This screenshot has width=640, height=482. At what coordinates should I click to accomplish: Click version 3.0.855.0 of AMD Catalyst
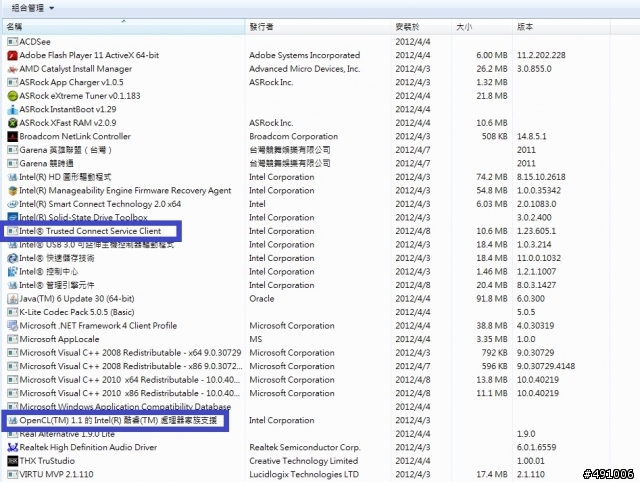tap(534, 69)
